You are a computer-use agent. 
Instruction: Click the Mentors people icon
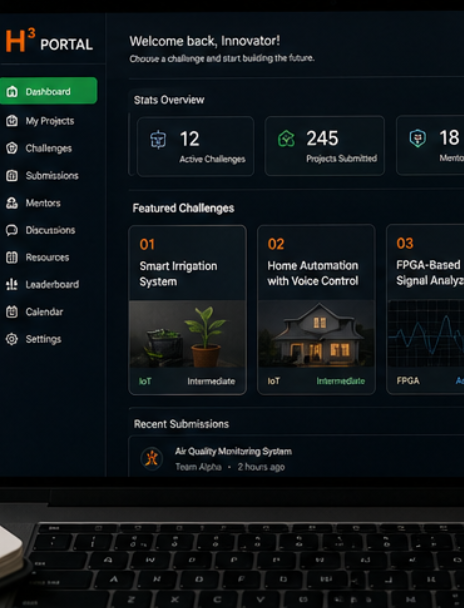[x=12, y=203]
